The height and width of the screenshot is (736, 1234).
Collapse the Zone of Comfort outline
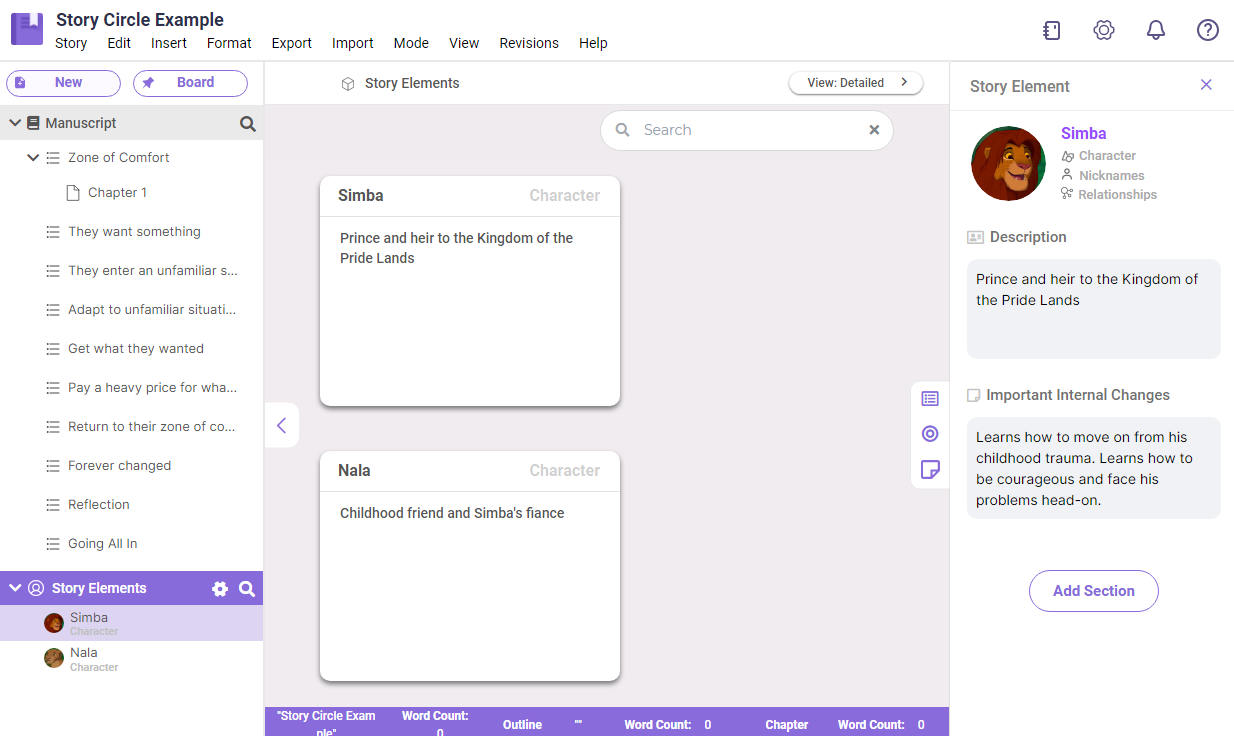tap(33, 158)
